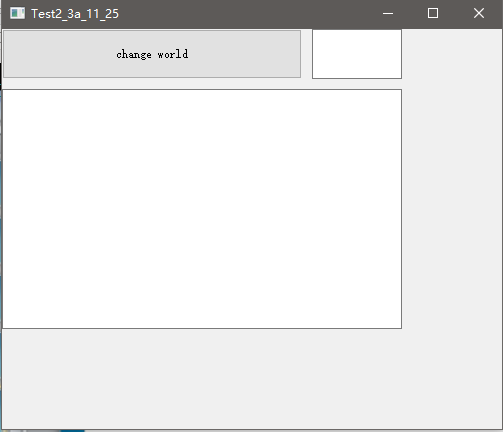Maximize the Test2_3a_11_25 window

pos(433,13)
